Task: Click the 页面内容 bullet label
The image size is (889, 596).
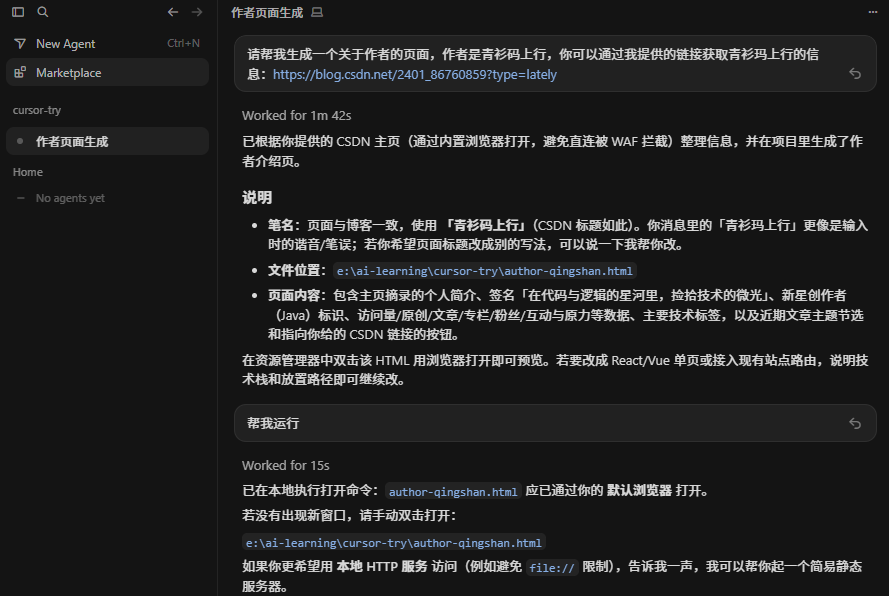Action: click(294, 295)
